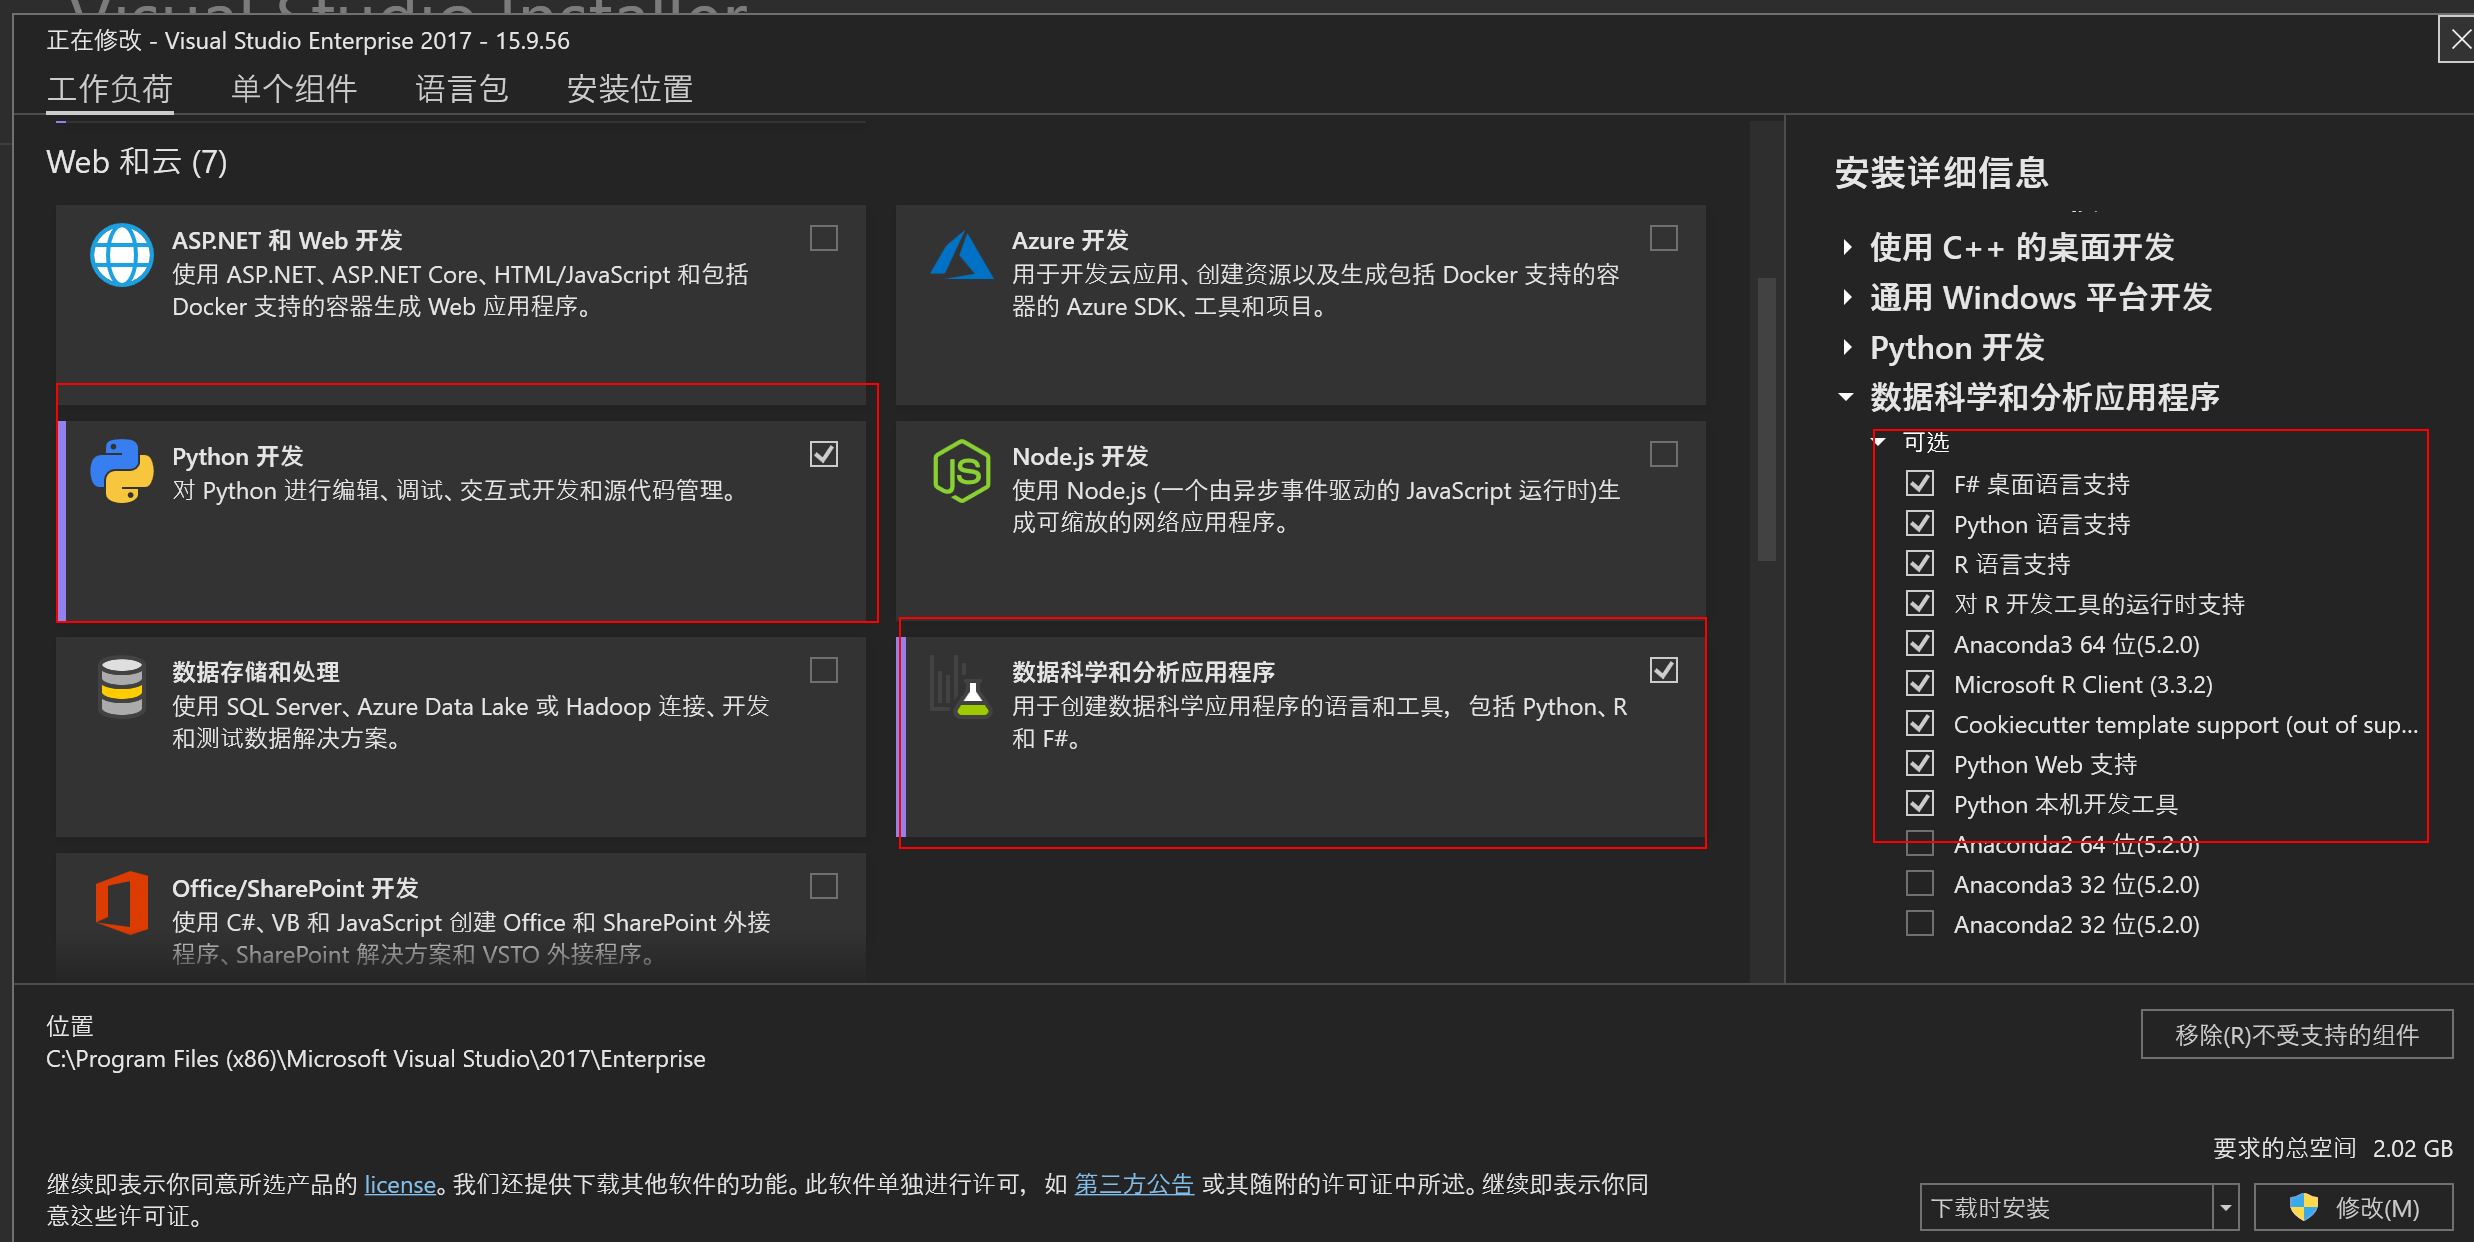Uncheck Anaconda3 64 位(5.2.0) option
Screen dimensions: 2474x1242
[x=1920, y=644]
